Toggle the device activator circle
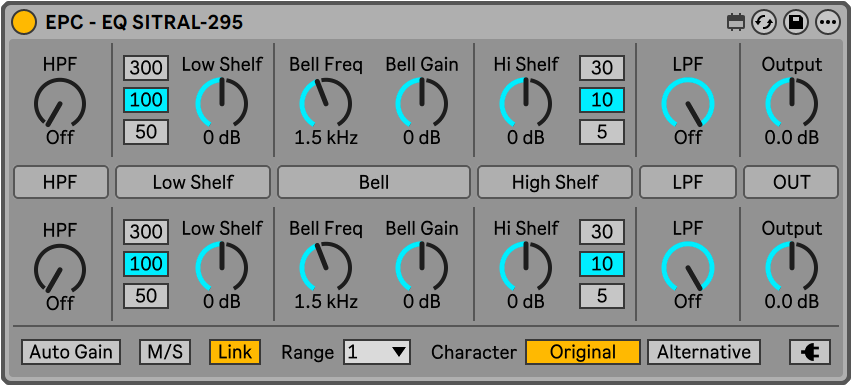852x386 pixels. click(x=24, y=23)
